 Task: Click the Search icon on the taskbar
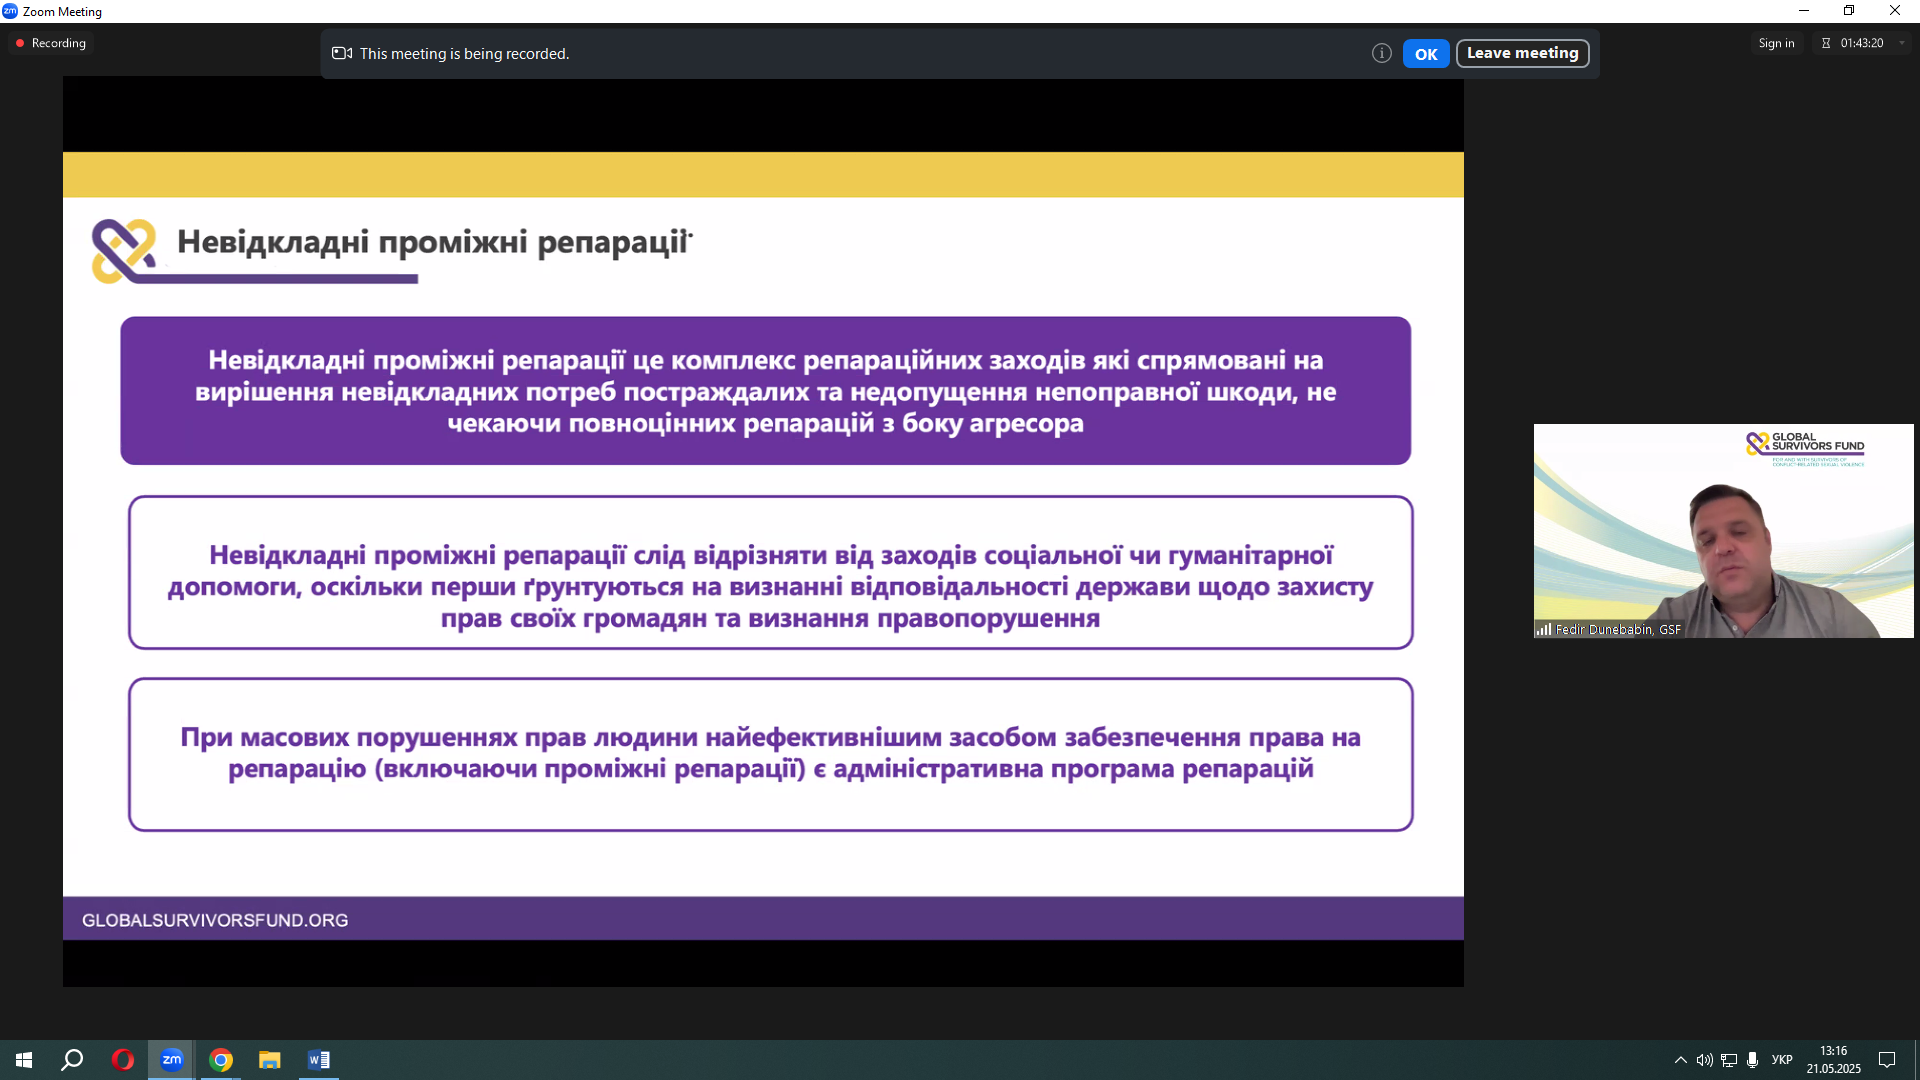point(71,1060)
